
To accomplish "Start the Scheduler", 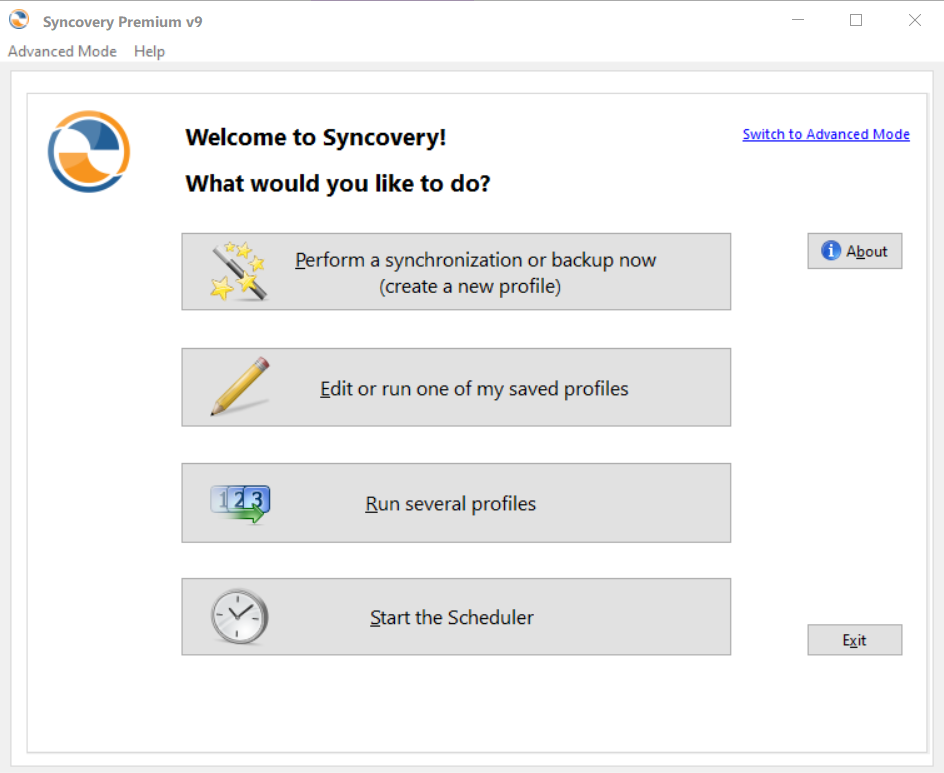I will coord(456,616).
